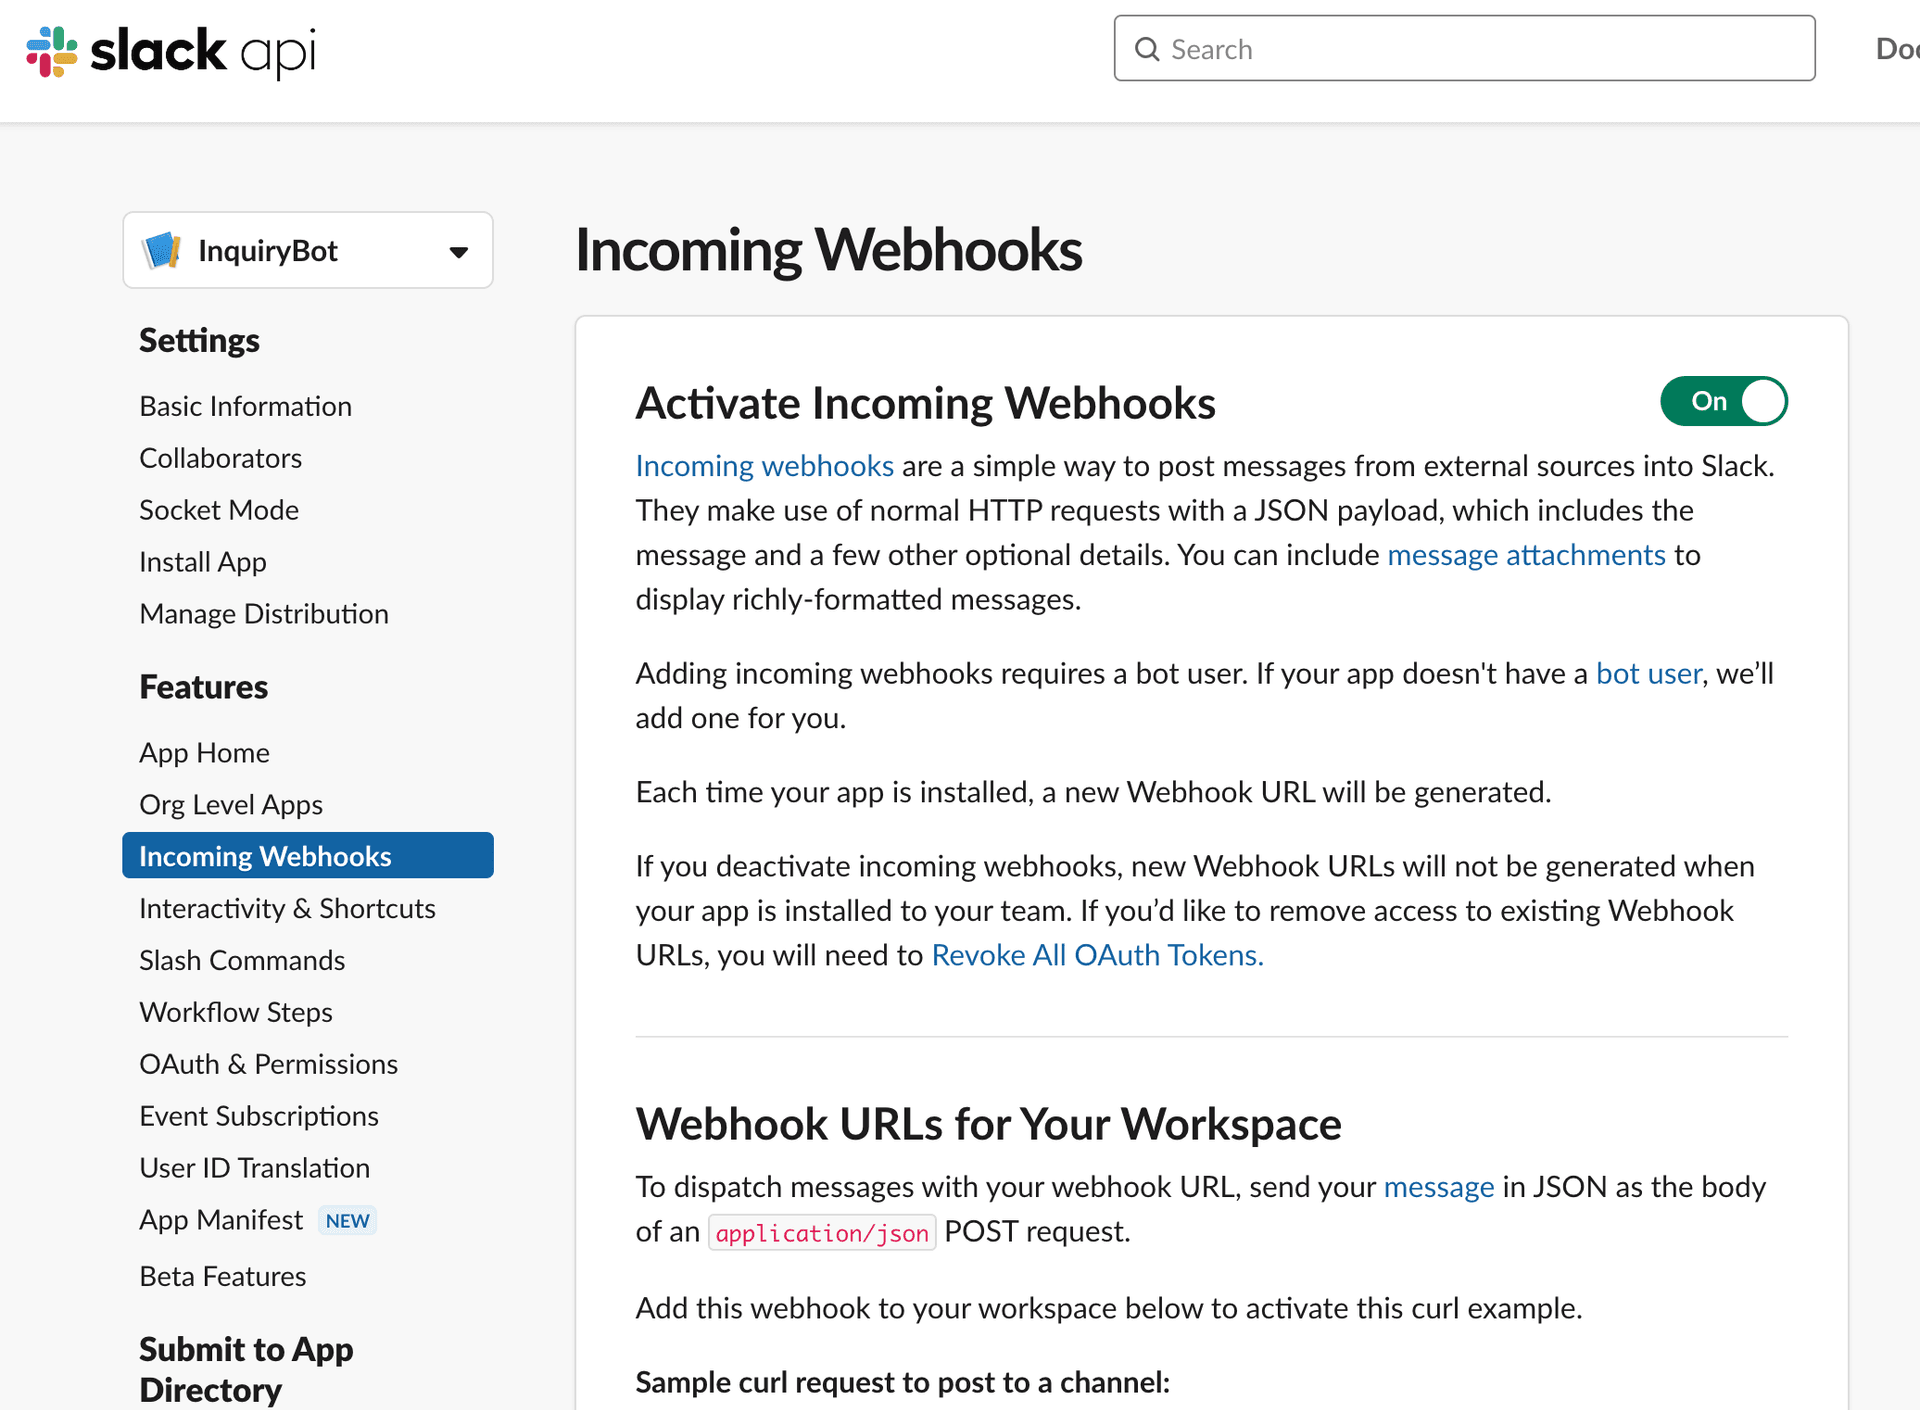This screenshot has width=1920, height=1410.
Task: Click the bot user link
Action: (x=1648, y=672)
